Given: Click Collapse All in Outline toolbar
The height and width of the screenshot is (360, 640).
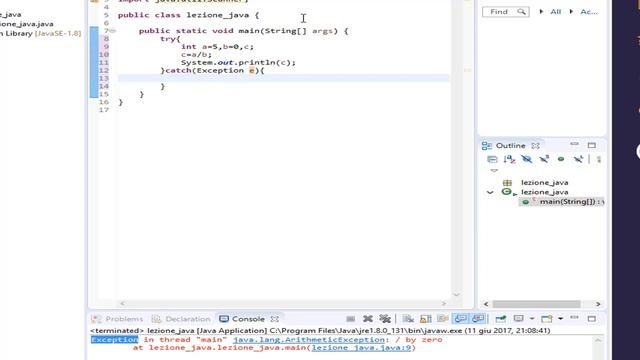Looking at the screenshot, I should (492, 159).
